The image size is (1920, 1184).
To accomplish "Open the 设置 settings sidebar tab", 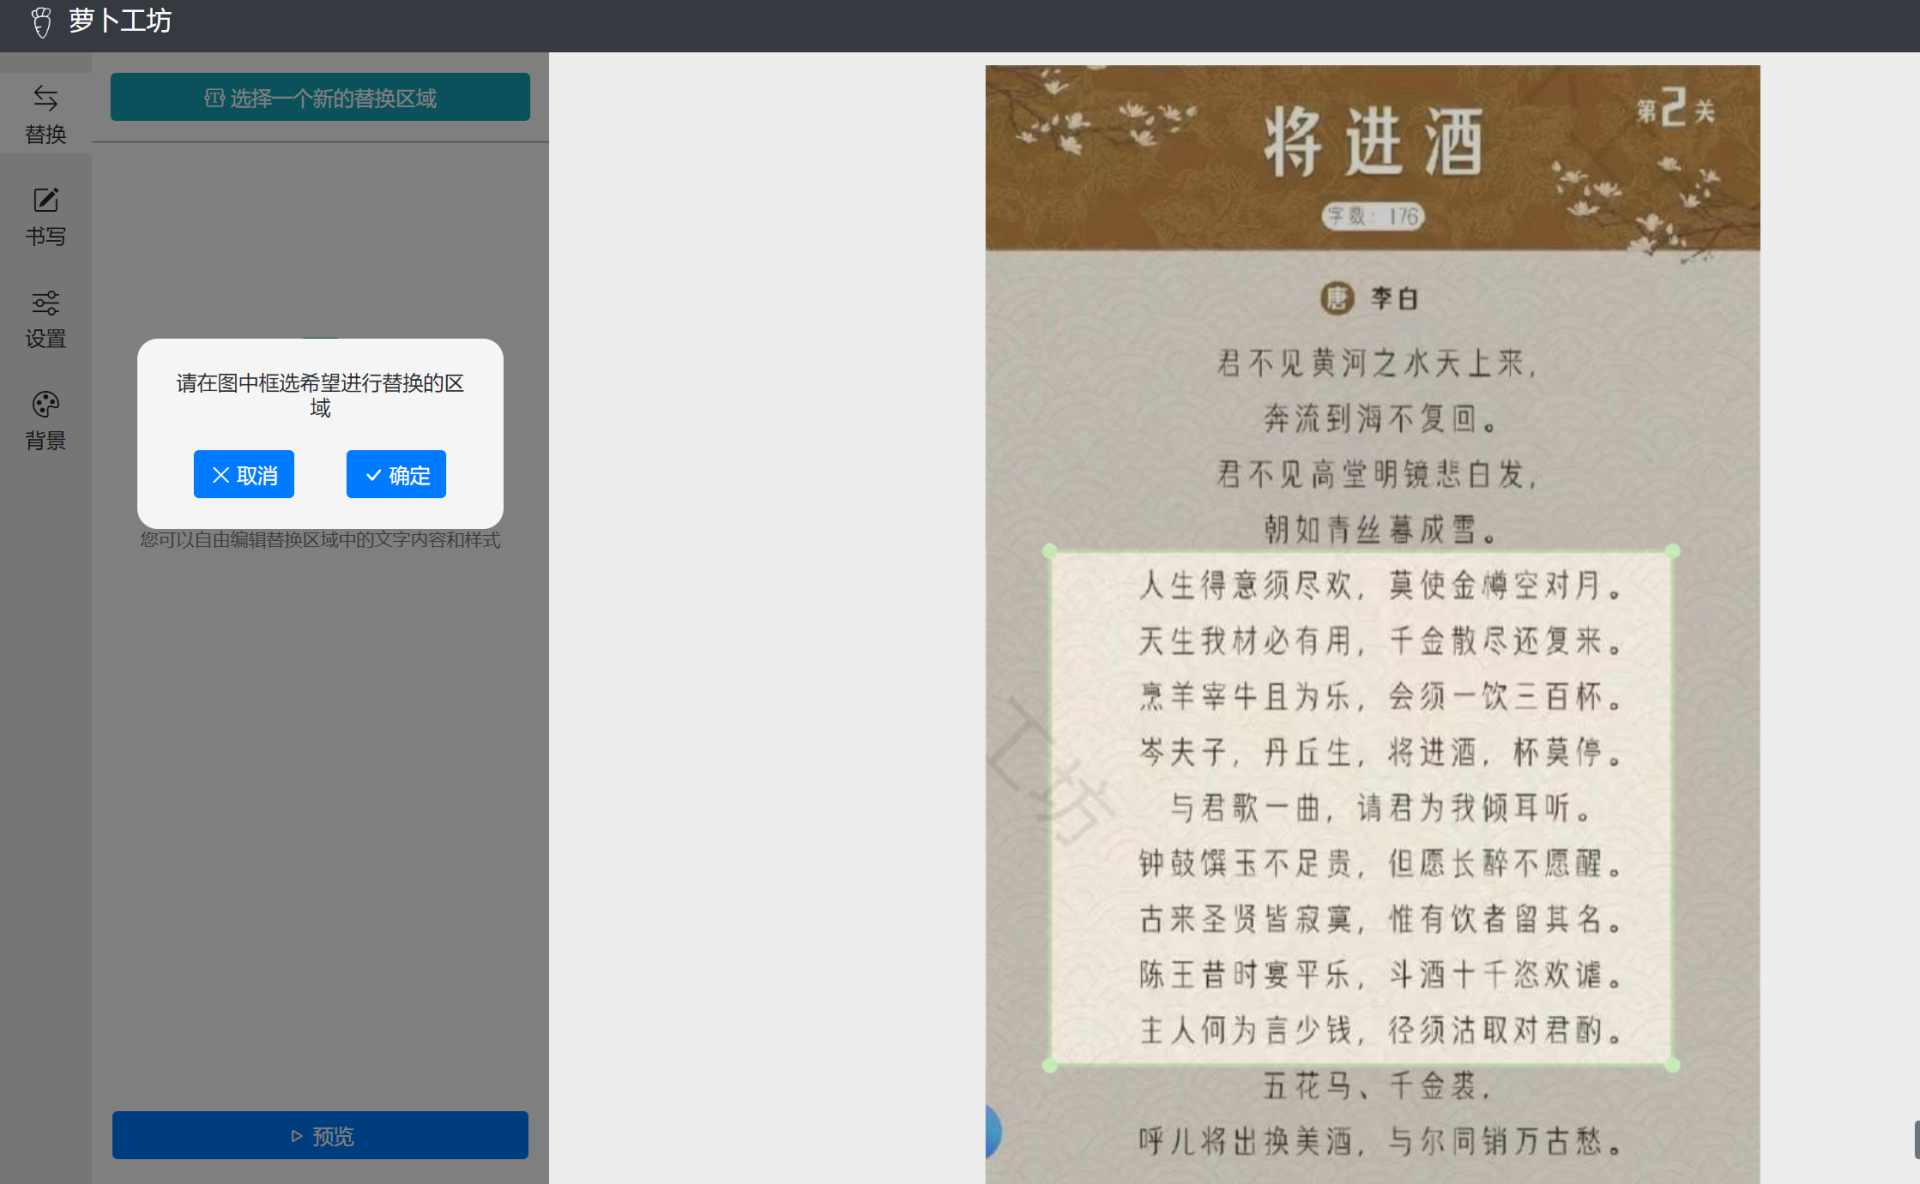I will tap(45, 318).
